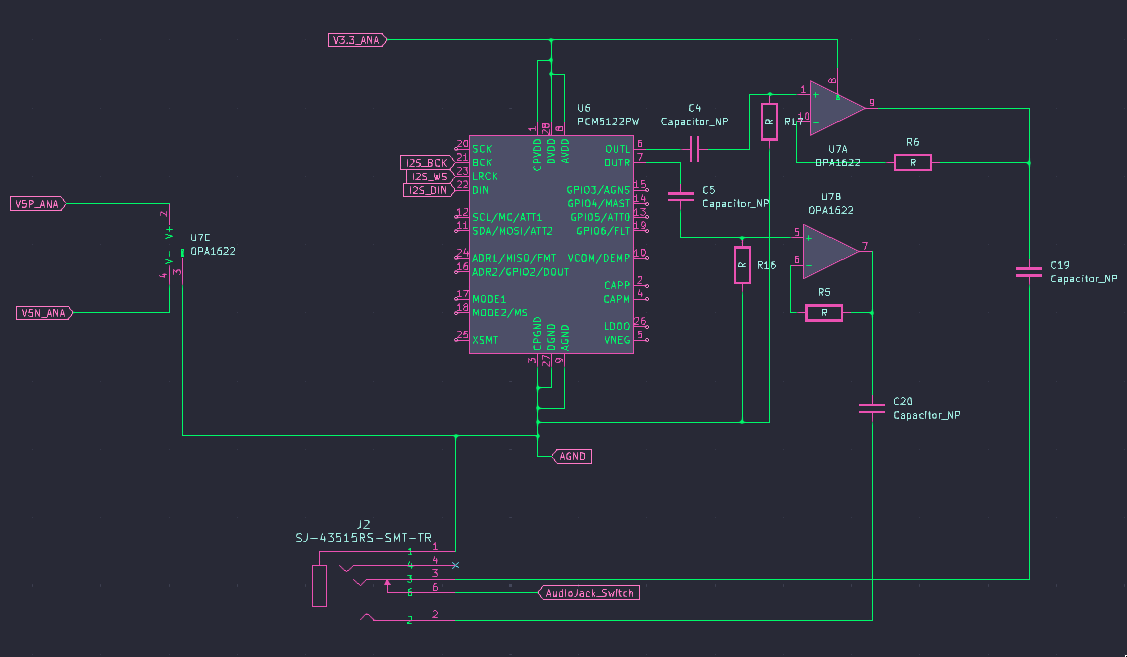
Task: Click the SCK pin label
Action: (x=482, y=150)
